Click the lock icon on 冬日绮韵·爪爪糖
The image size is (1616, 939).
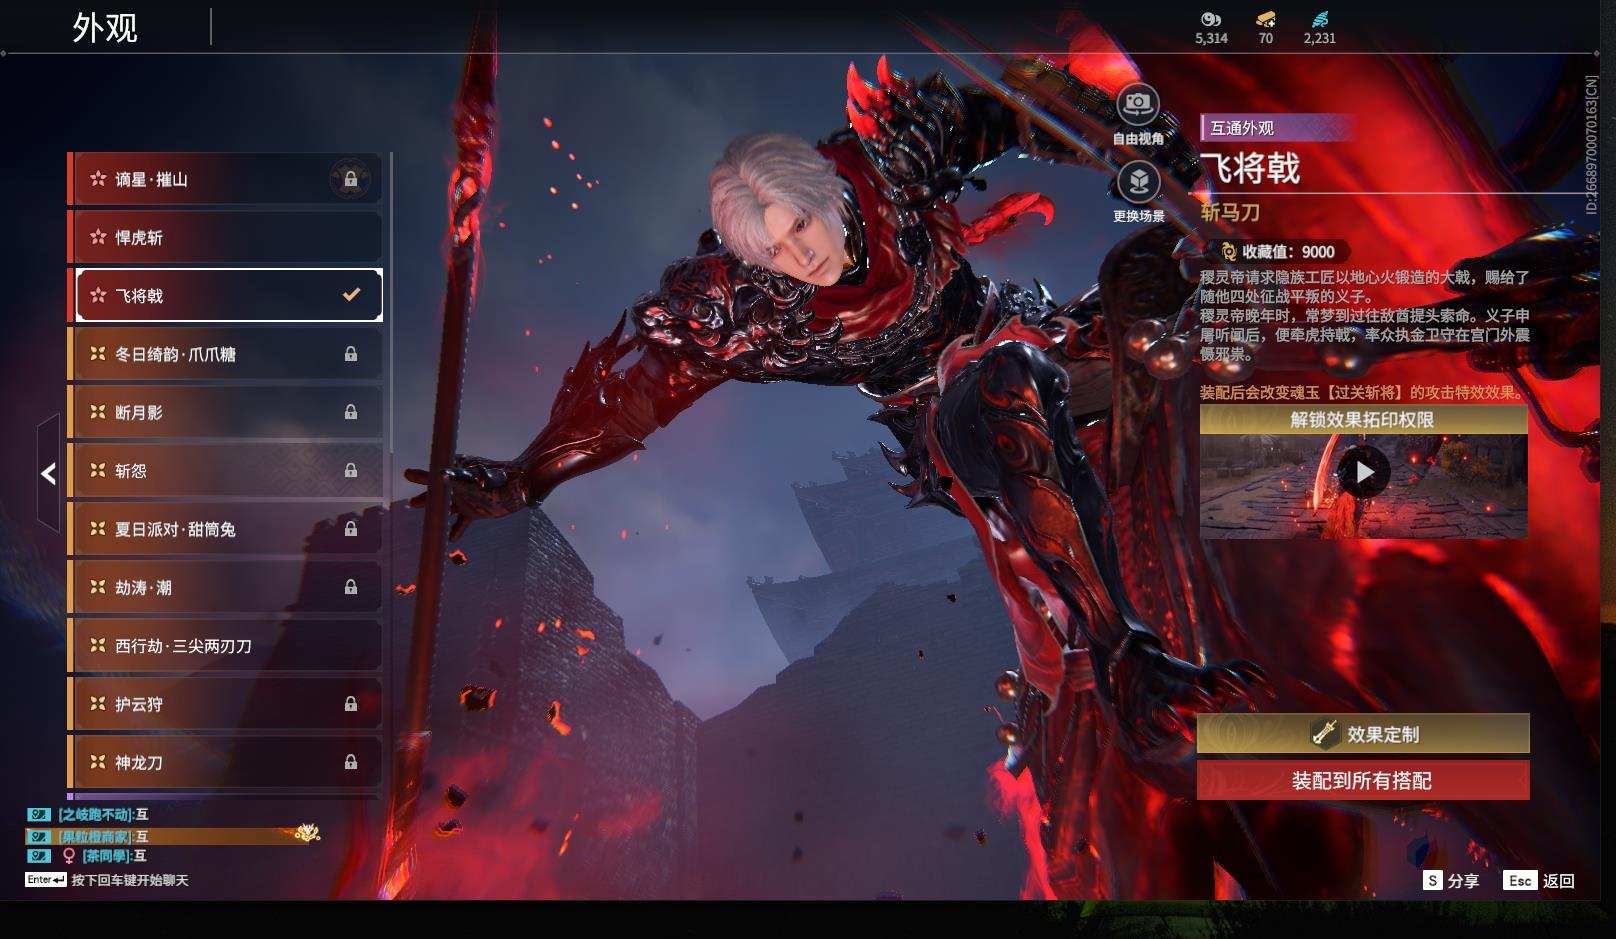point(351,354)
